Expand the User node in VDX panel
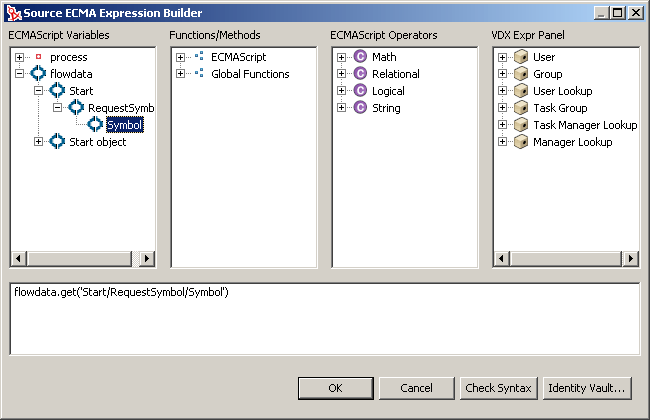This screenshot has height=420, width=650. pos(502,57)
